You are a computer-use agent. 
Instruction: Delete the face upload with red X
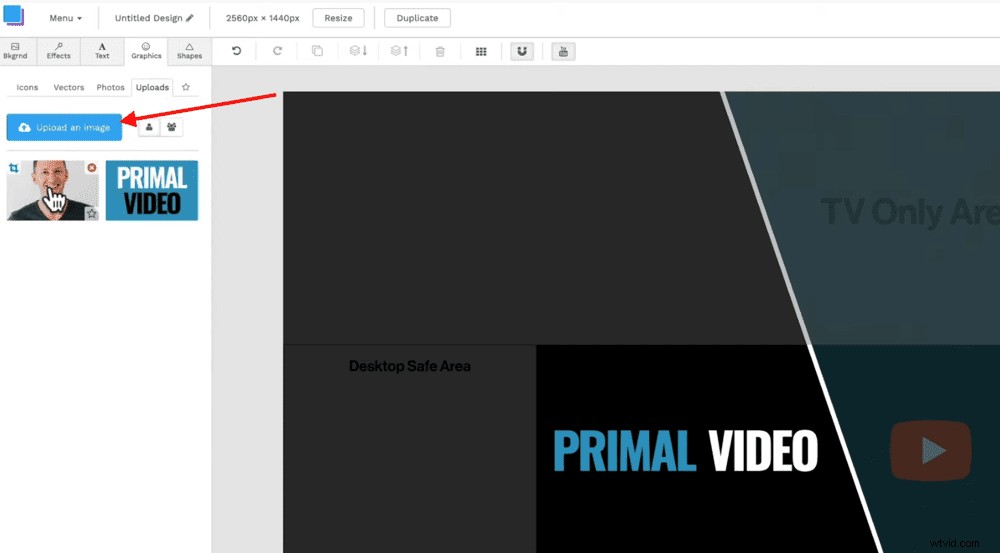click(92, 168)
